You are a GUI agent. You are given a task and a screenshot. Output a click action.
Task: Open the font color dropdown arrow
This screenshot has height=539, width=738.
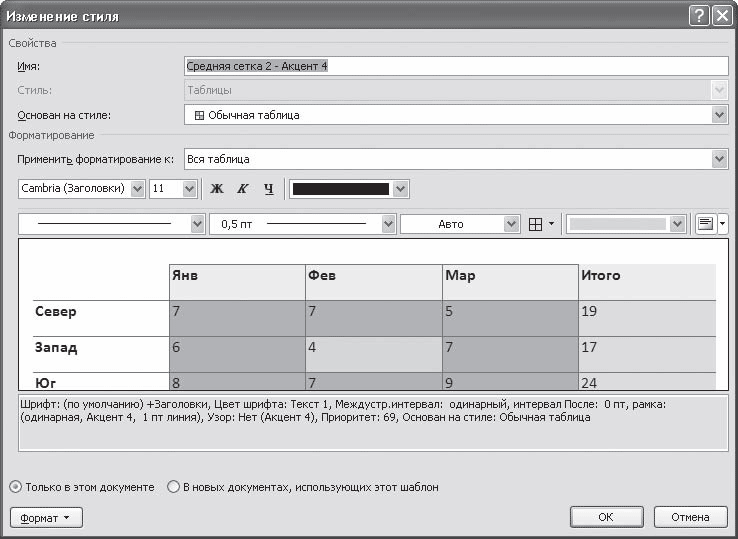400,189
